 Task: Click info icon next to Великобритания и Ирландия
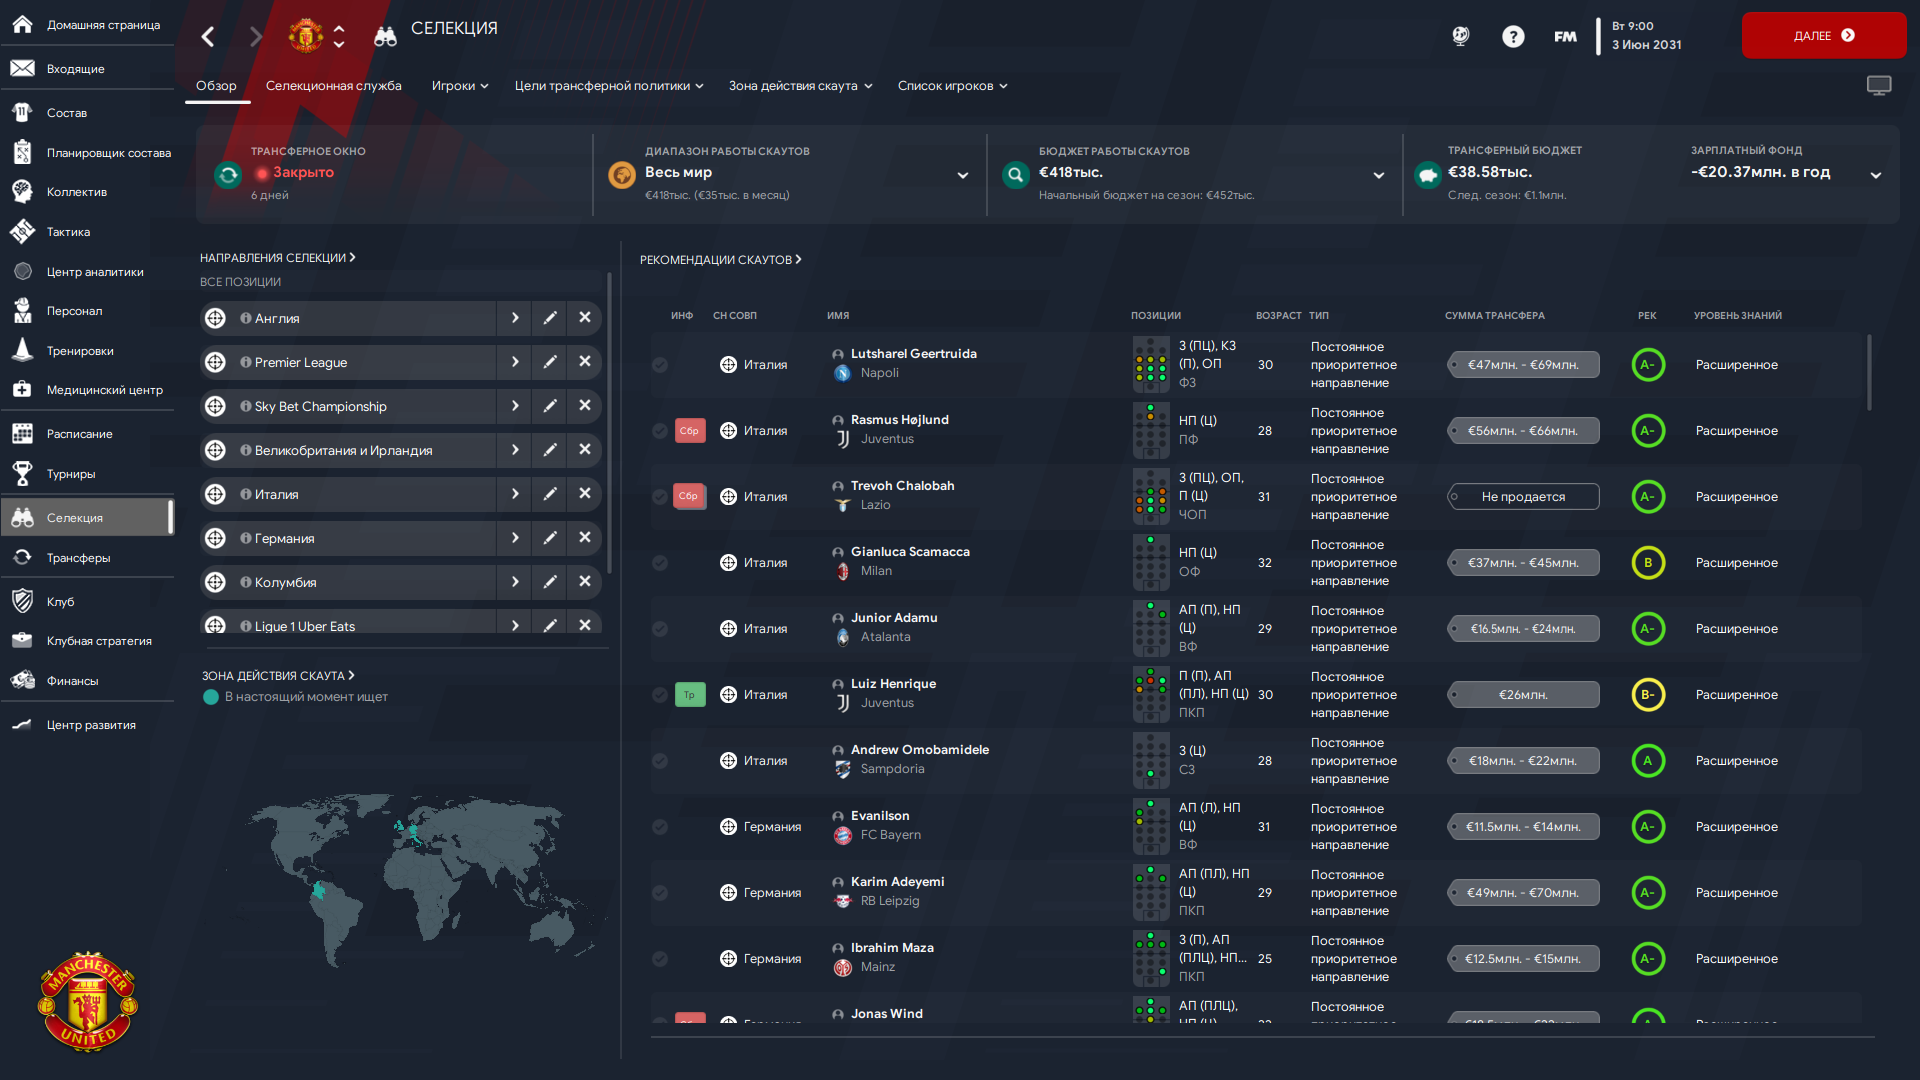coord(245,450)
